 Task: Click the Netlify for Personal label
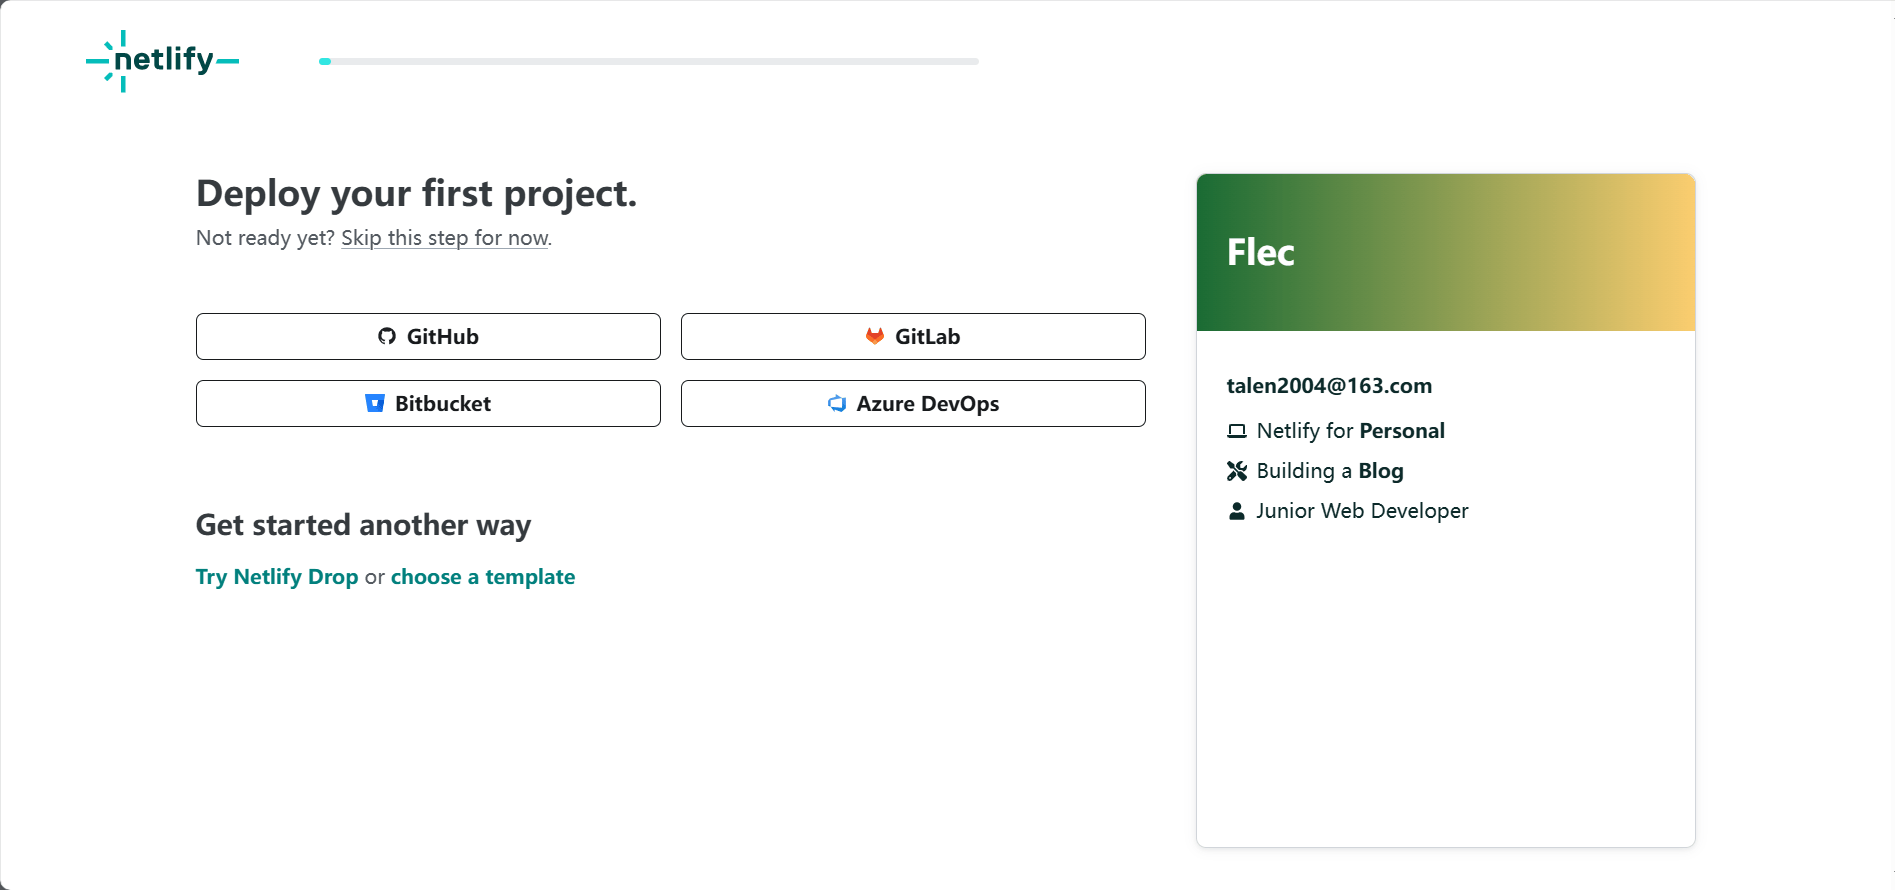pos(1350,431)
